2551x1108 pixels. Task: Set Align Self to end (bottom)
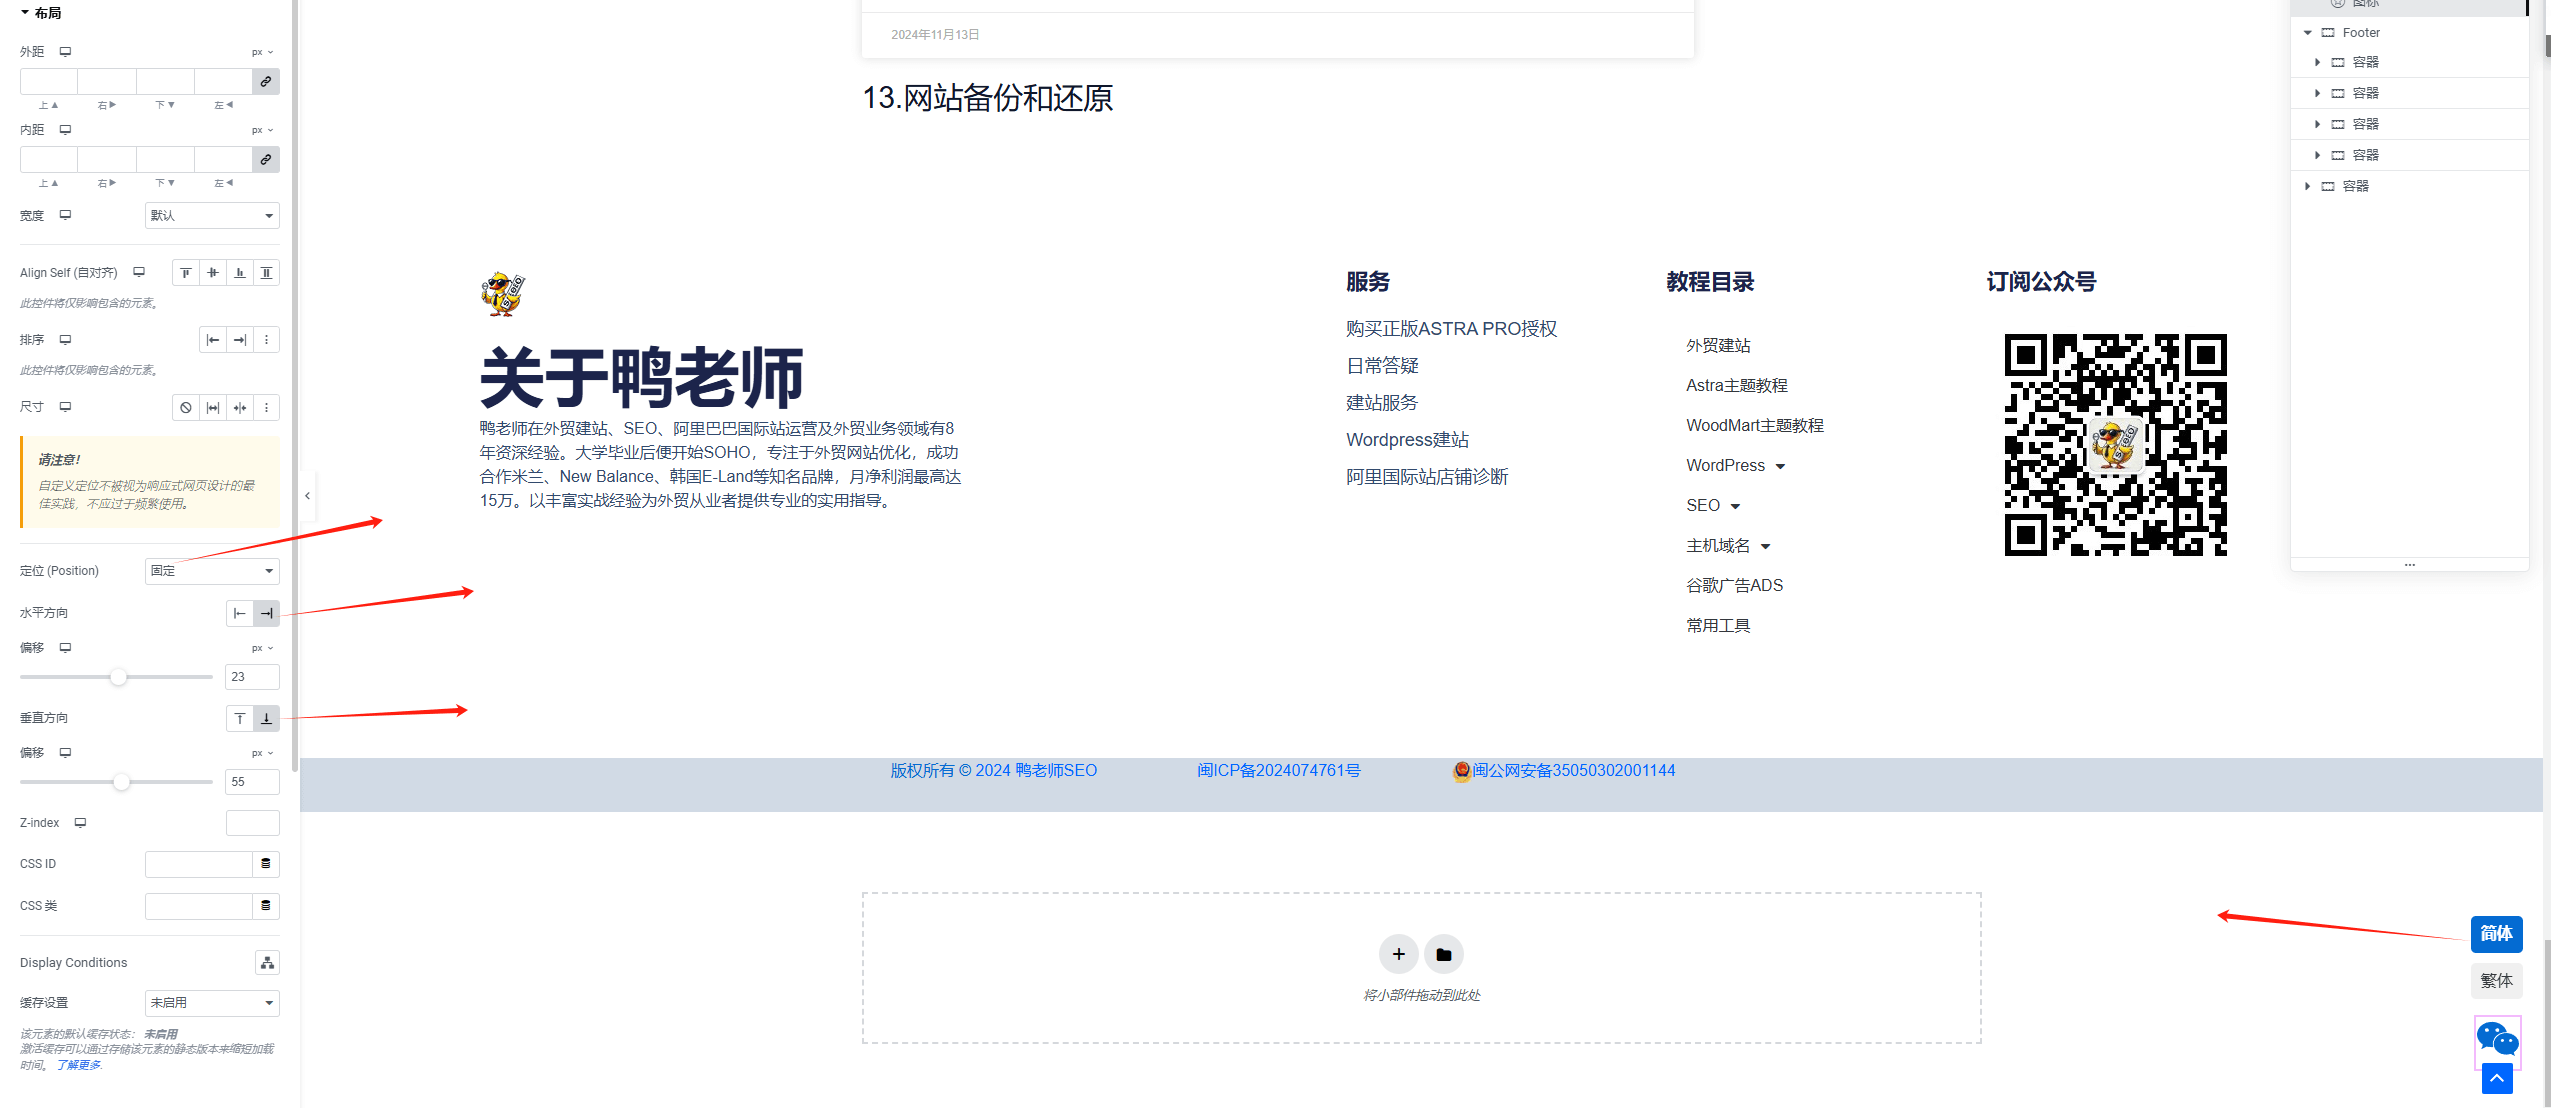(240, 273)
